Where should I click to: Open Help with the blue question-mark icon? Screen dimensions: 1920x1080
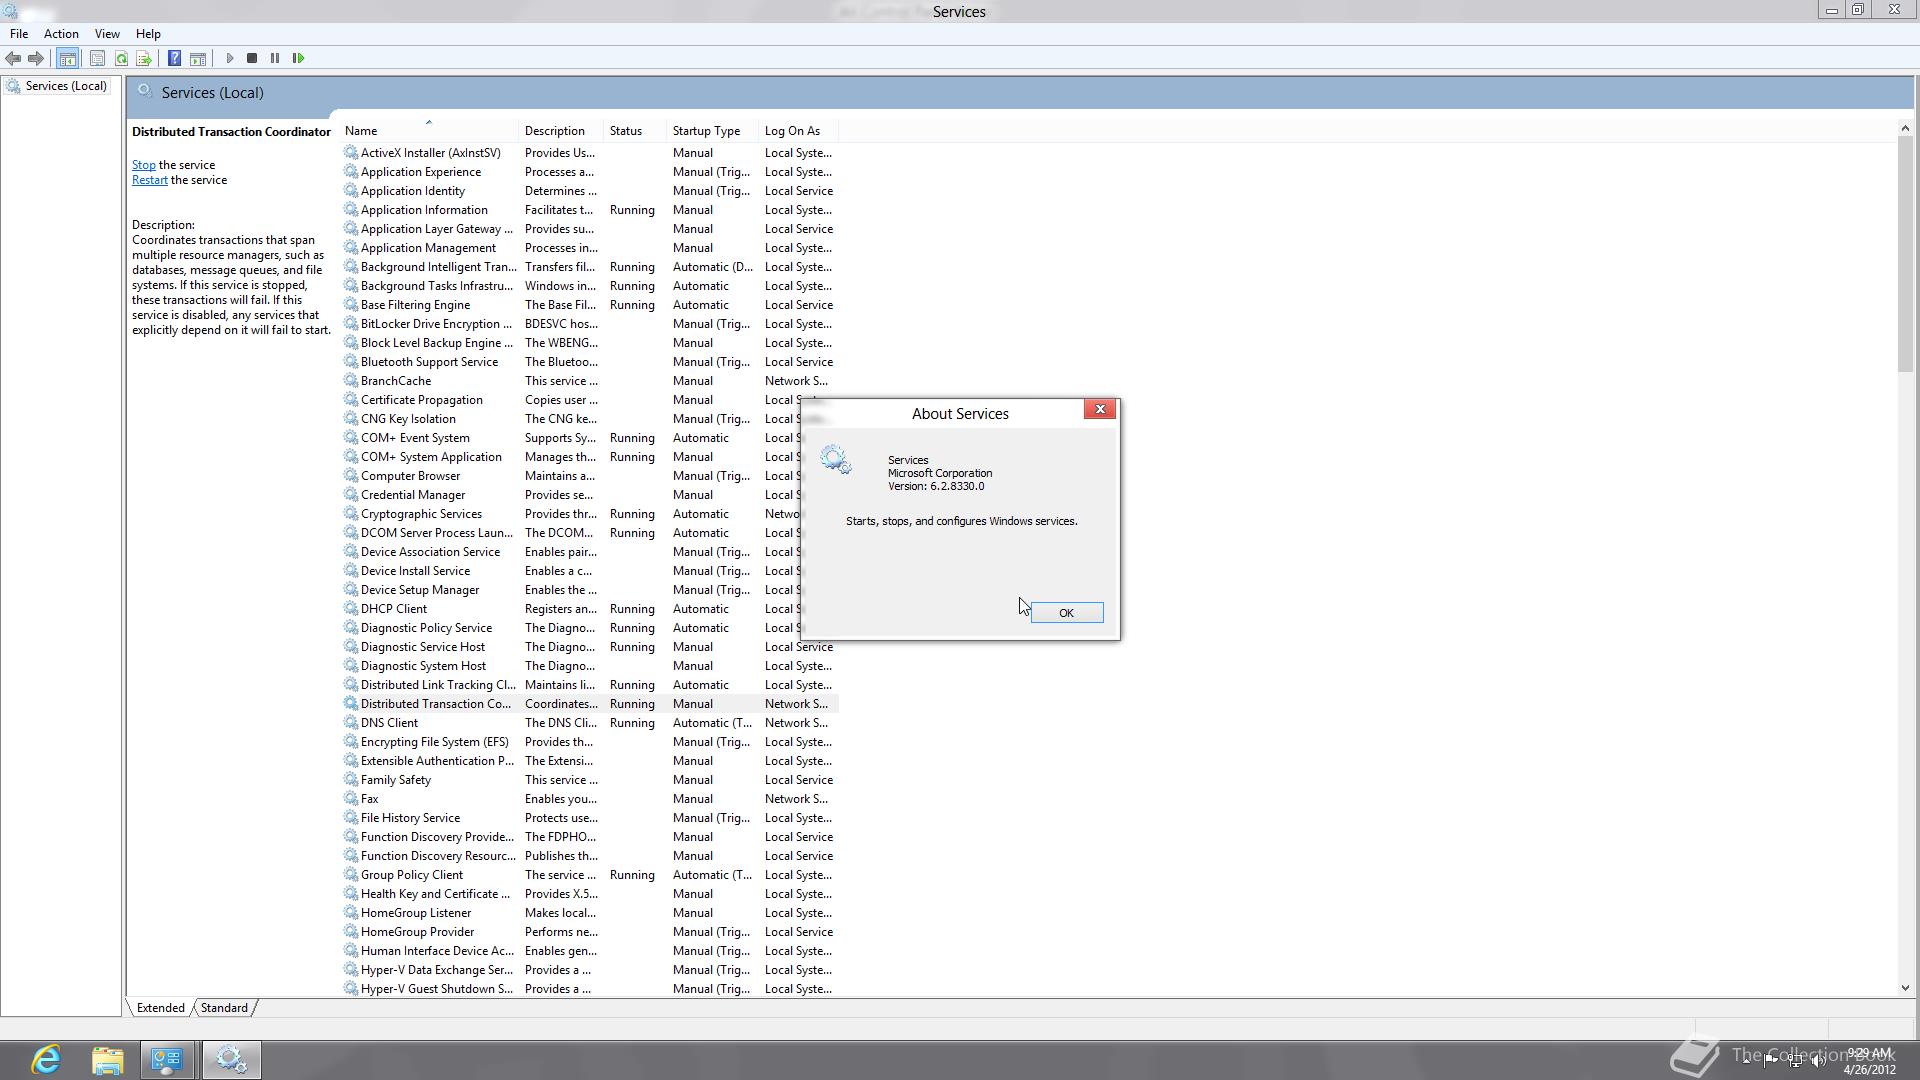tap(174, 58)
